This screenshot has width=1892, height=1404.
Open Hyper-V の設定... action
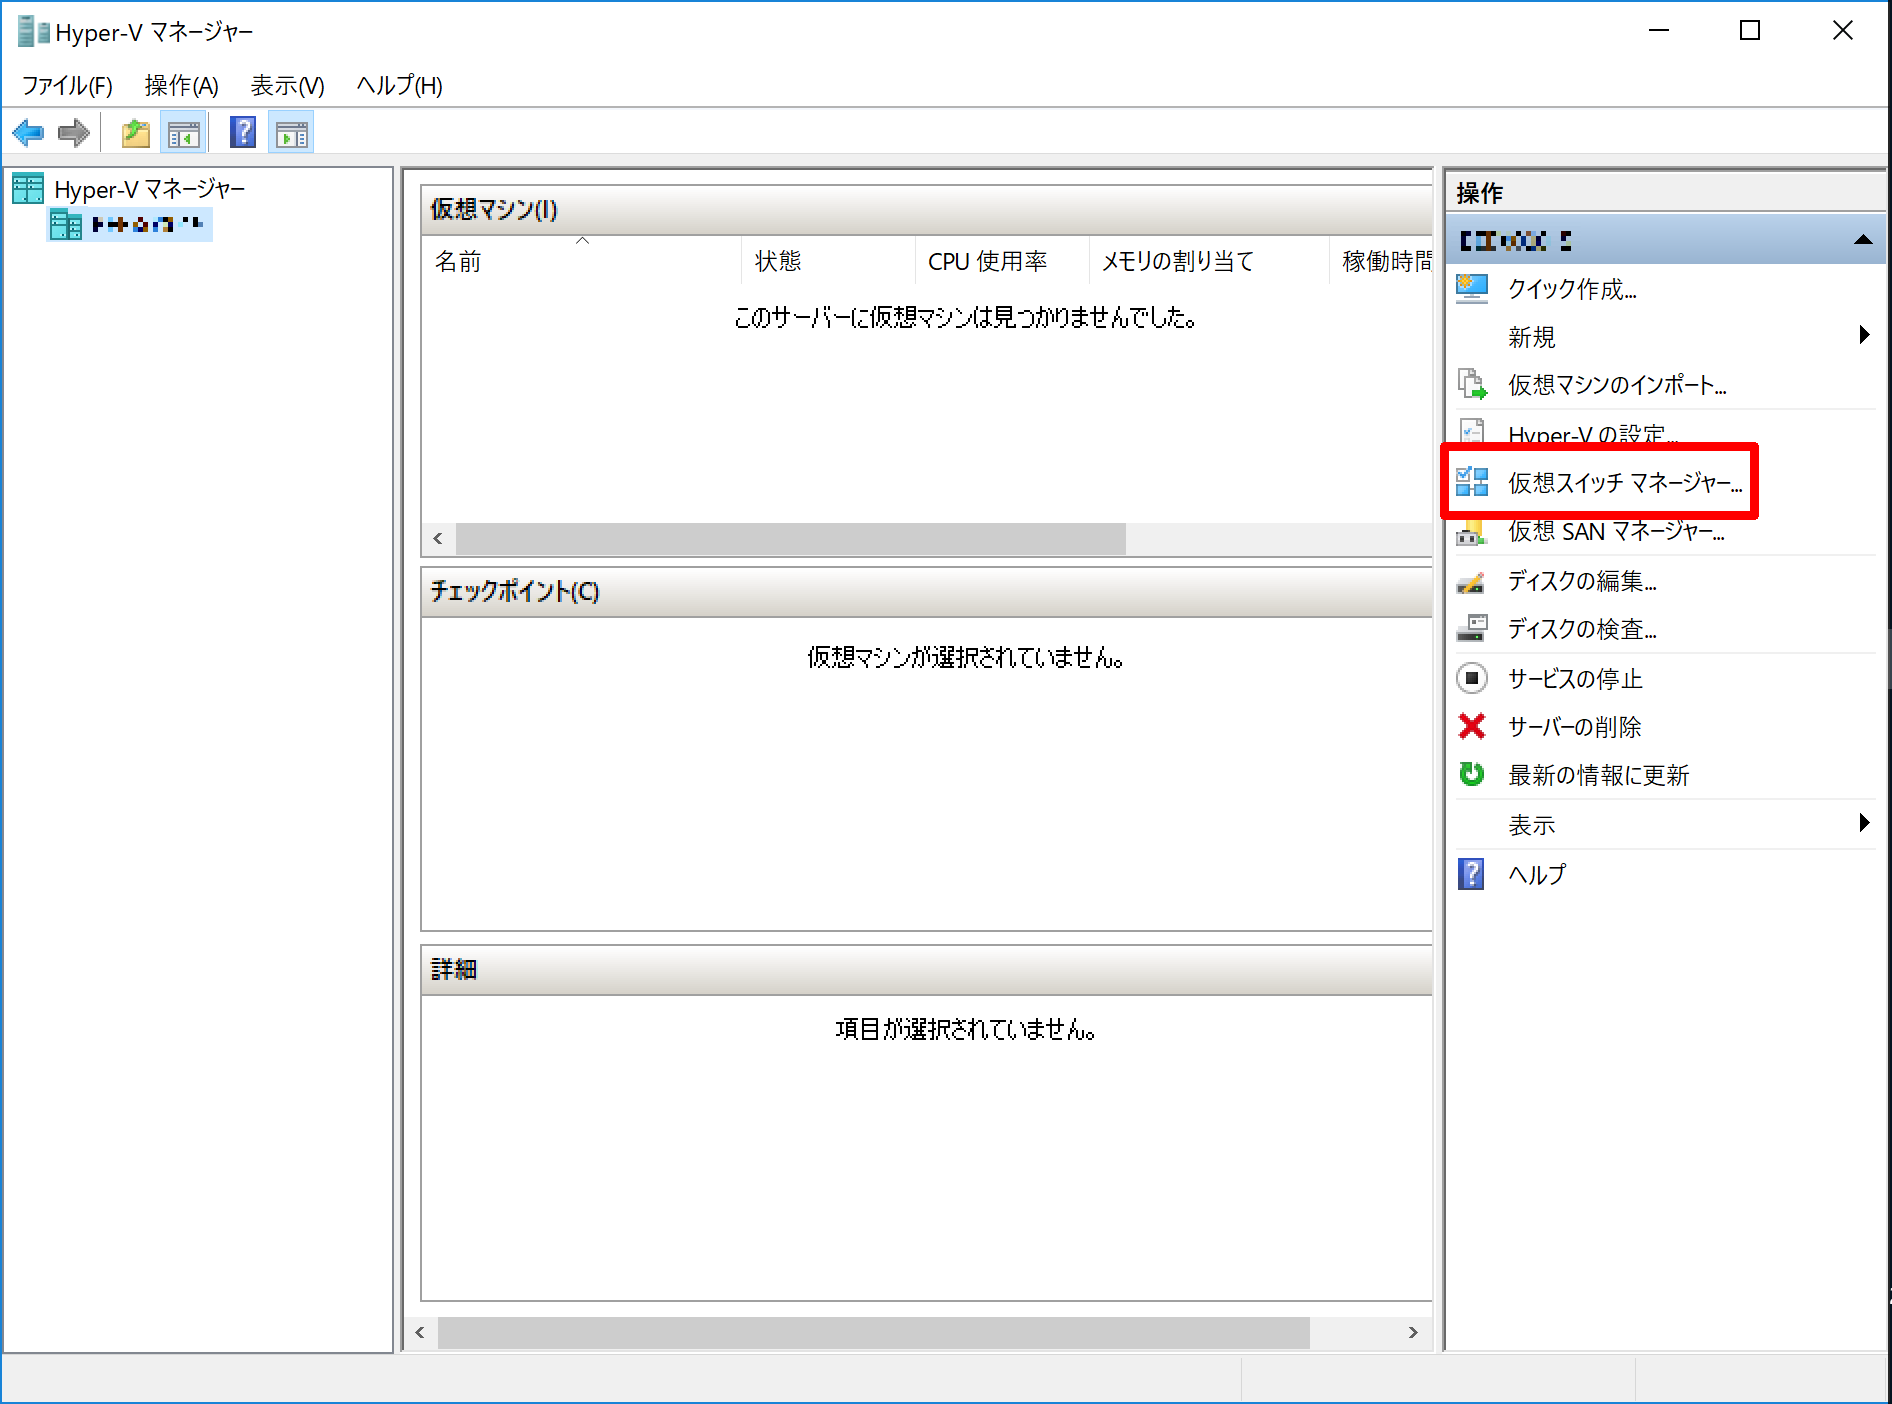pyautogui.click(x=1592, y=433)
